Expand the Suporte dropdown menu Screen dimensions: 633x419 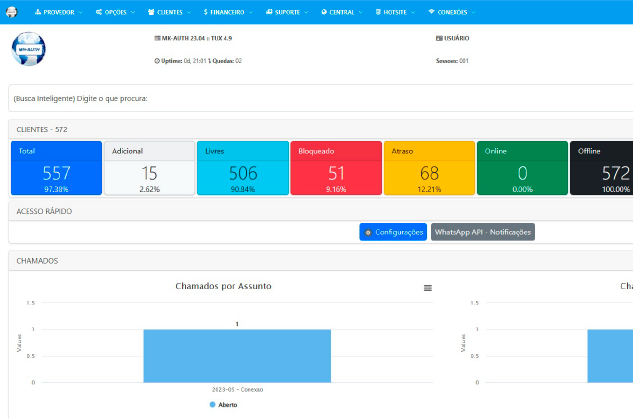point(287,12)
